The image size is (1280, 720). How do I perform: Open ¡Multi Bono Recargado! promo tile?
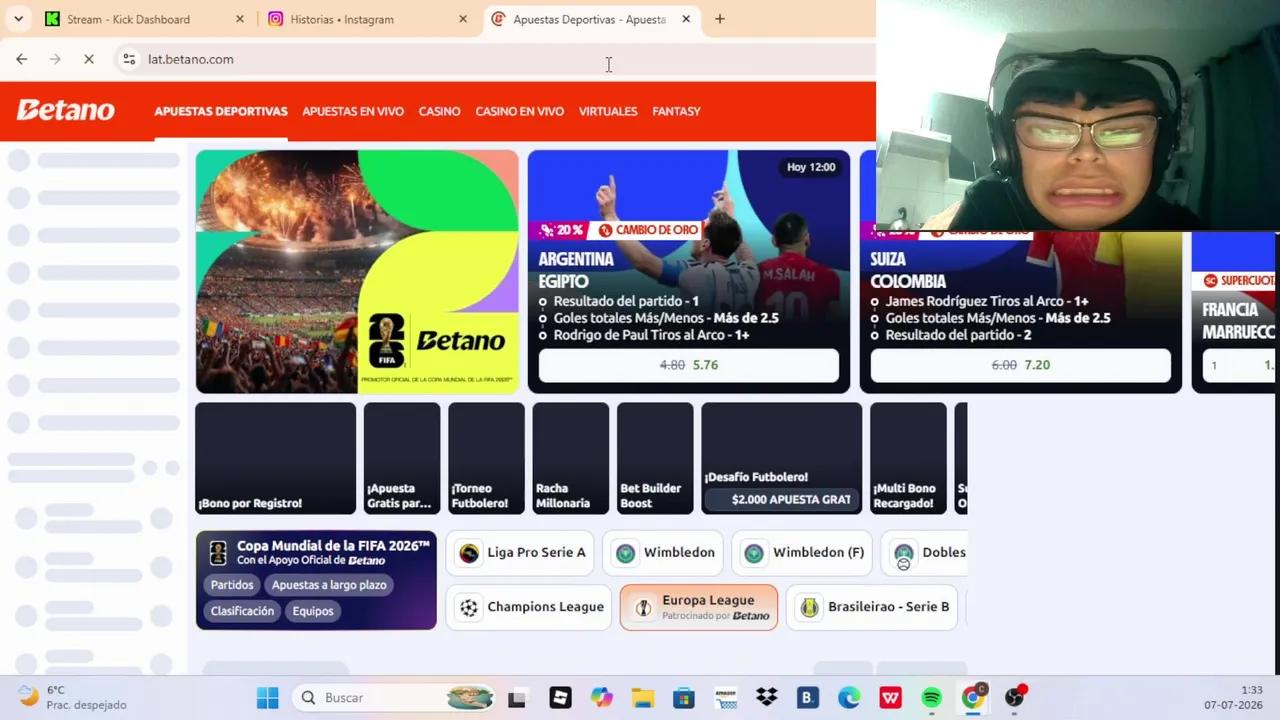point(908,458)
